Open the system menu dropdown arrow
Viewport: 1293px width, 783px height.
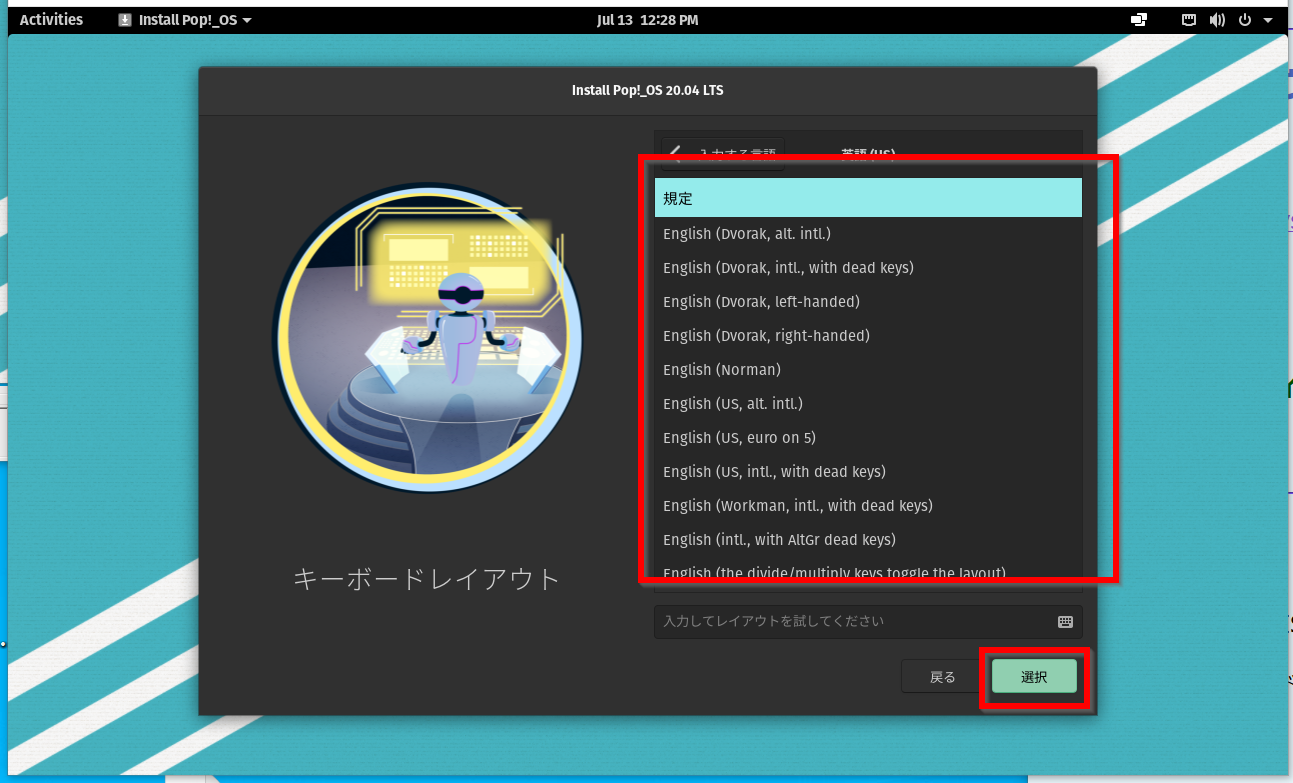coord(1268,20)
